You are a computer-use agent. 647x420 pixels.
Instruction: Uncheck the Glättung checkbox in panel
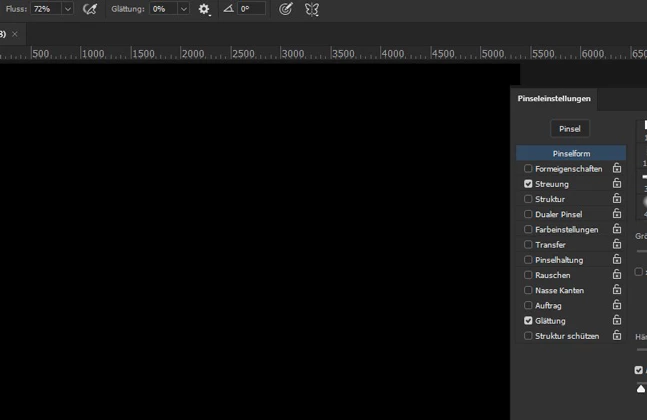(x=528, y=321)
